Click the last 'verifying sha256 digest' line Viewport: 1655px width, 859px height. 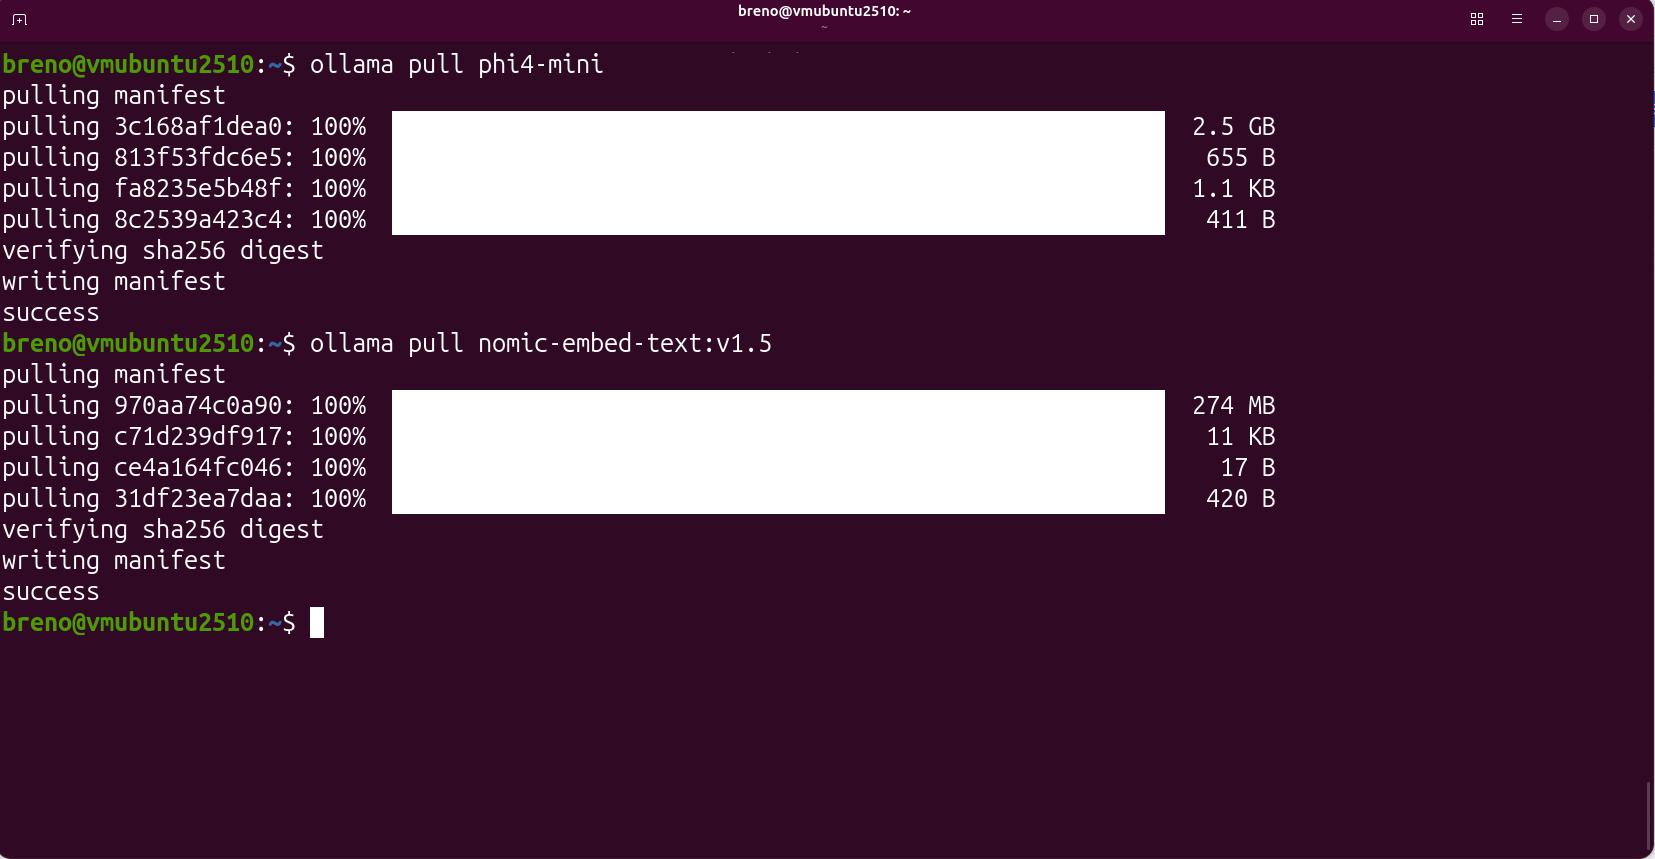[163, 530]
